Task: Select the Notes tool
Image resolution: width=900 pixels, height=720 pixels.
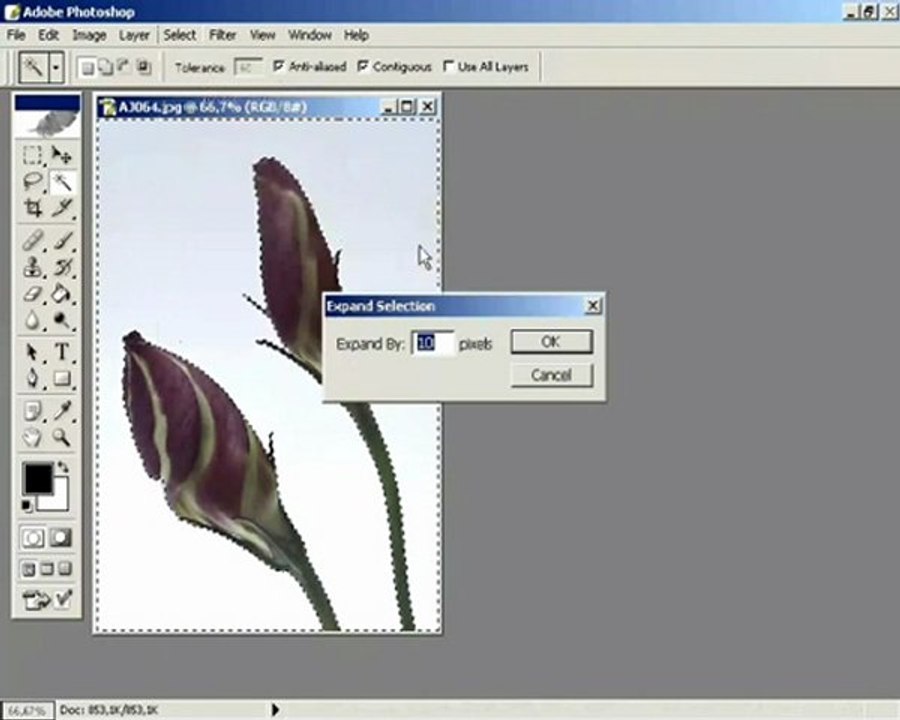Action: tap(32, 411)
